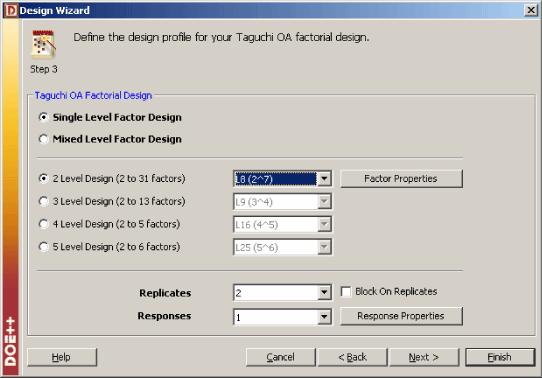
Task: Click the Replicates value field
Action: (276, 293)
